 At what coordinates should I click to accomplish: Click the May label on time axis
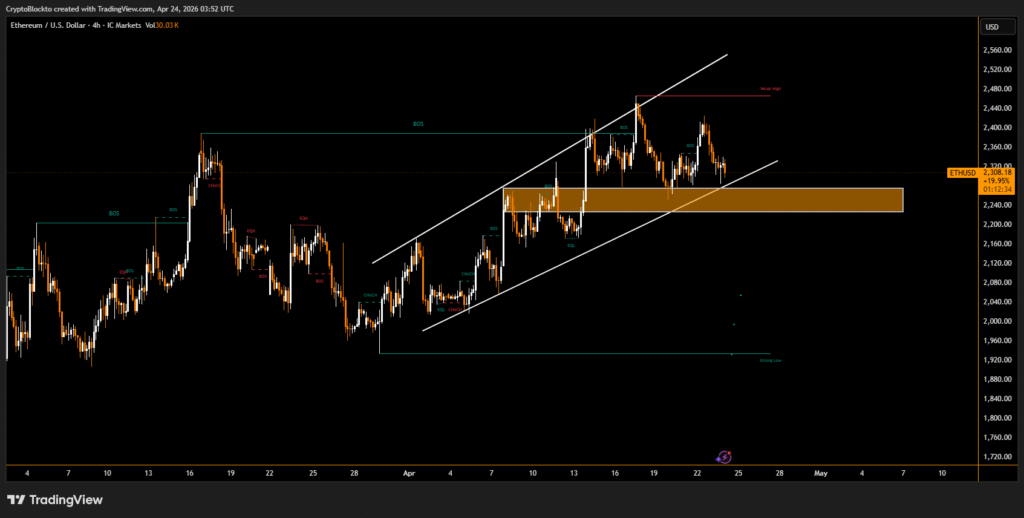coord(821,471)
